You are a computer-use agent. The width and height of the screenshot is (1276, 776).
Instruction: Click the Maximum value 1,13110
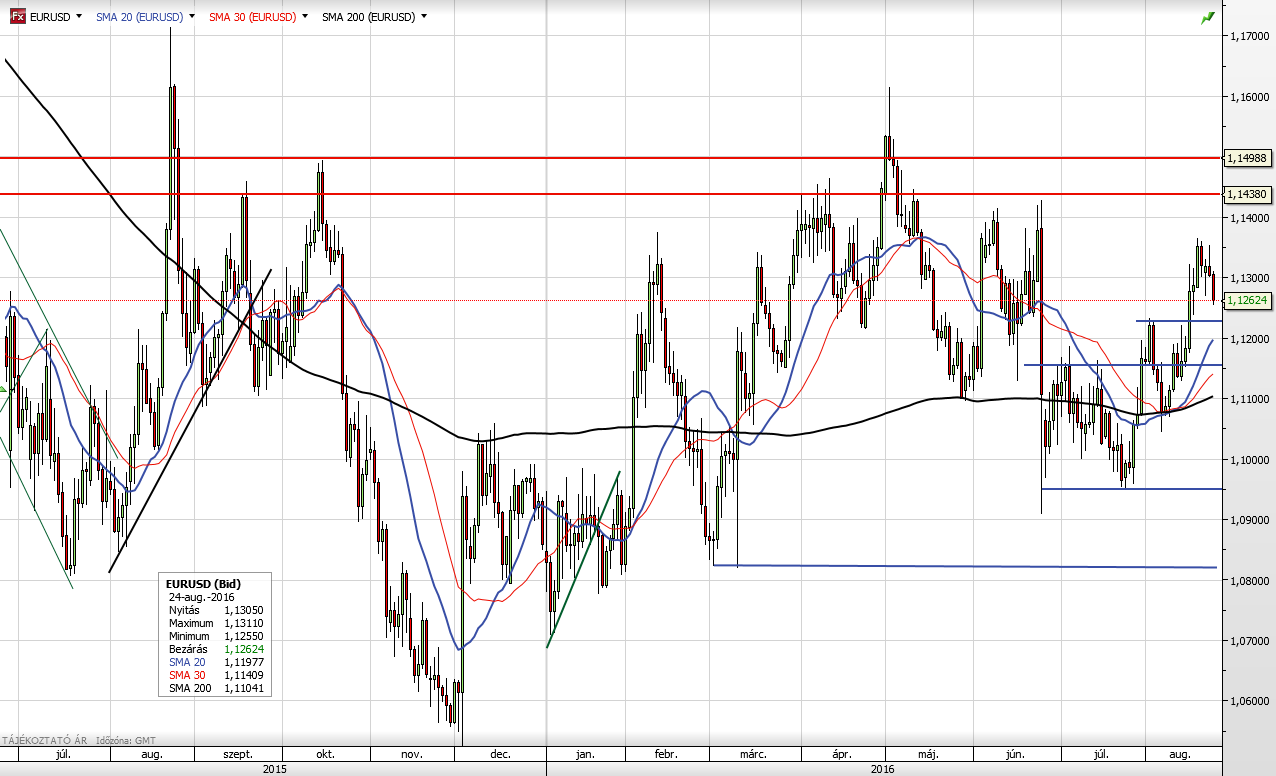[243, 623]
